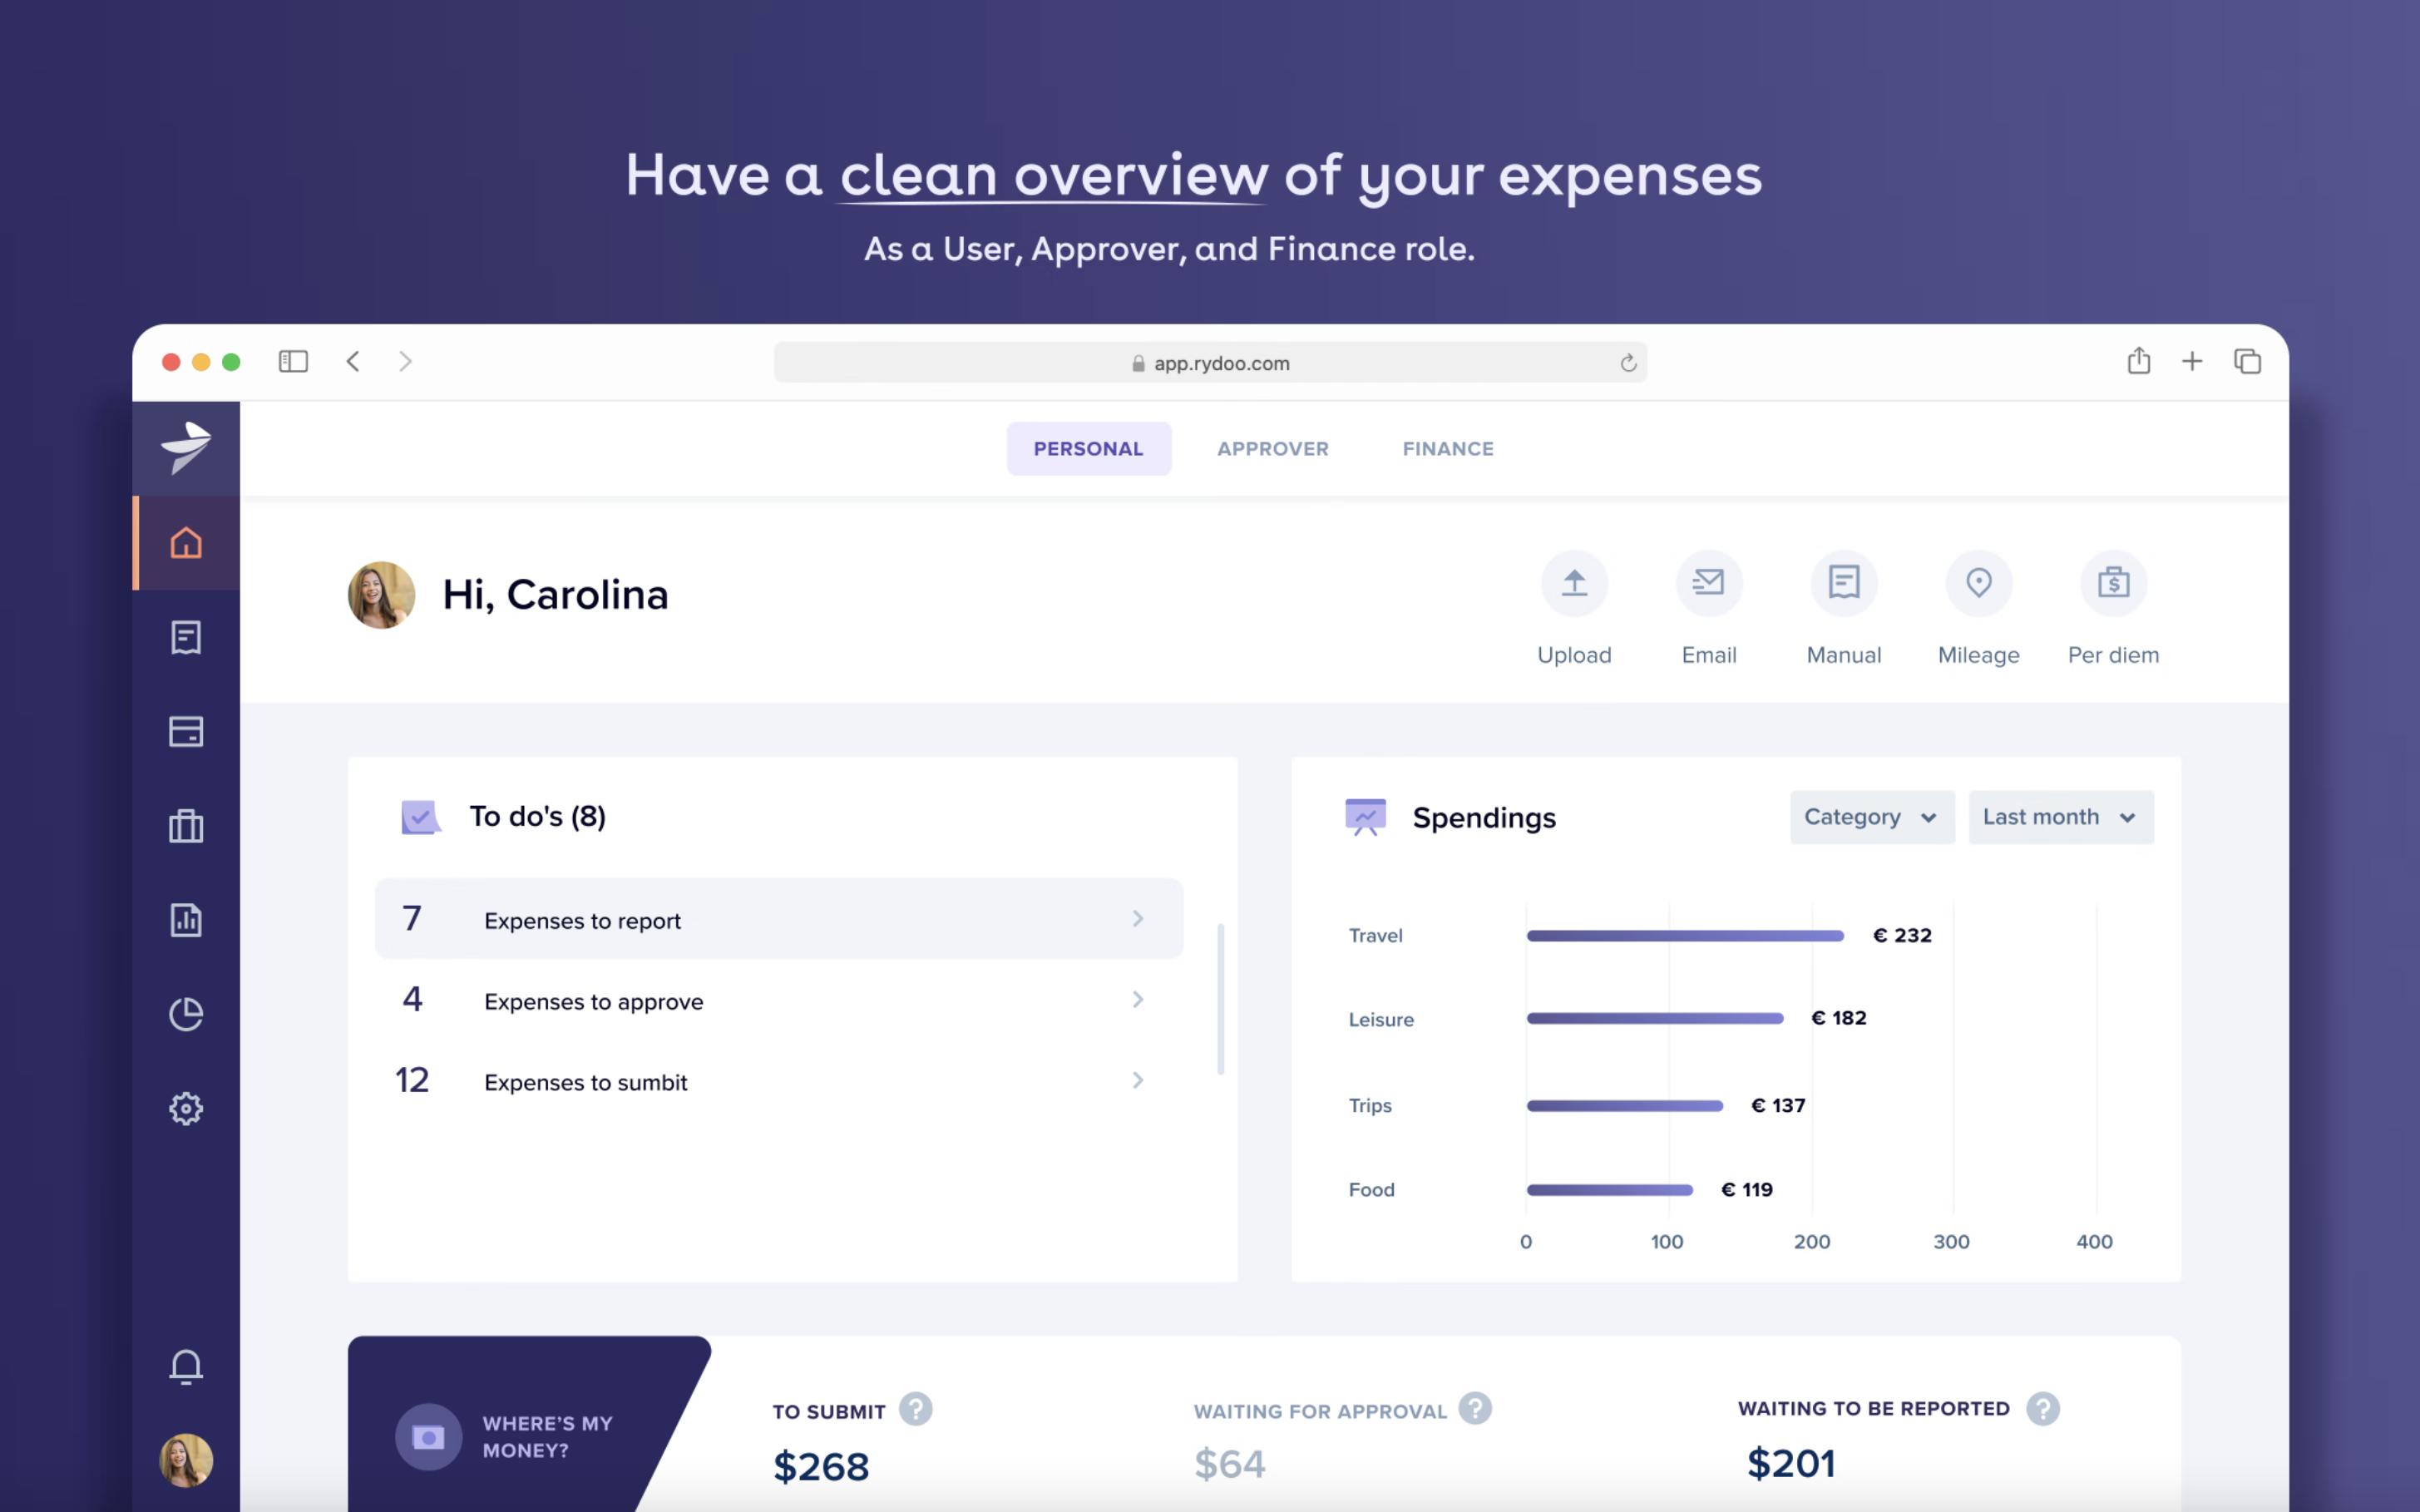
Task: Click the suitcase trips sidebar icon
Action: click(186, 826)
